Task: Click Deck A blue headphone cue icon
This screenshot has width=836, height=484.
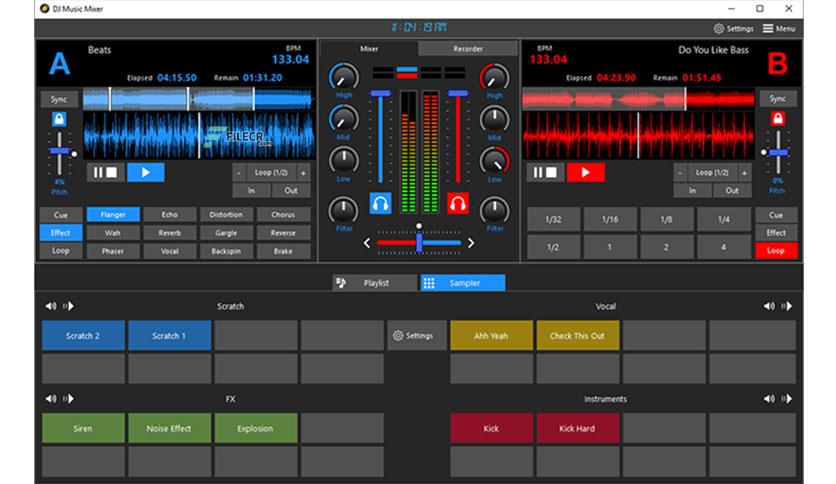Action: pos(380,203)
